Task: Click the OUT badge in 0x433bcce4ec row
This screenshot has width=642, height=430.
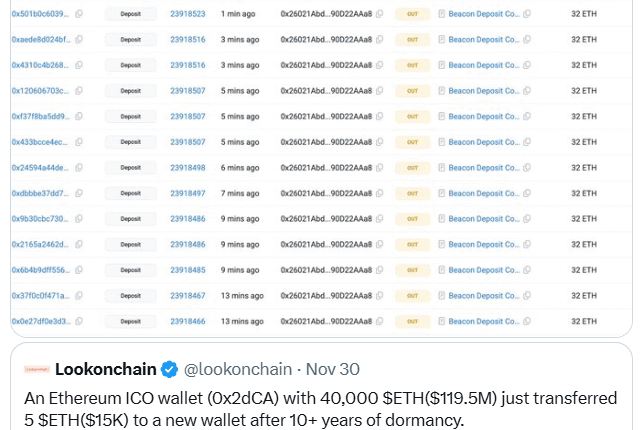Action: click(410, 142)
